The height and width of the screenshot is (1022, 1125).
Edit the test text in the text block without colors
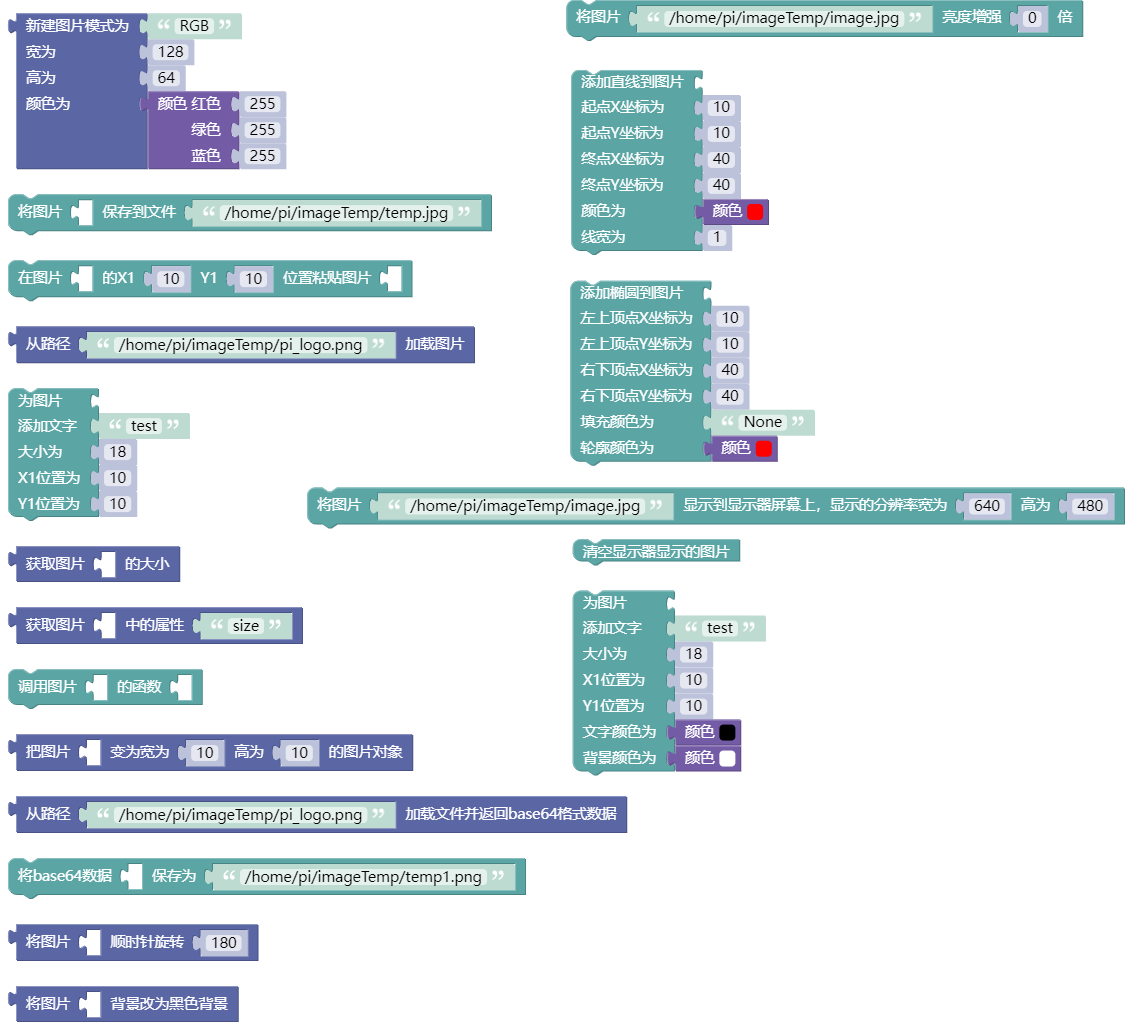(x=143, y=426)
